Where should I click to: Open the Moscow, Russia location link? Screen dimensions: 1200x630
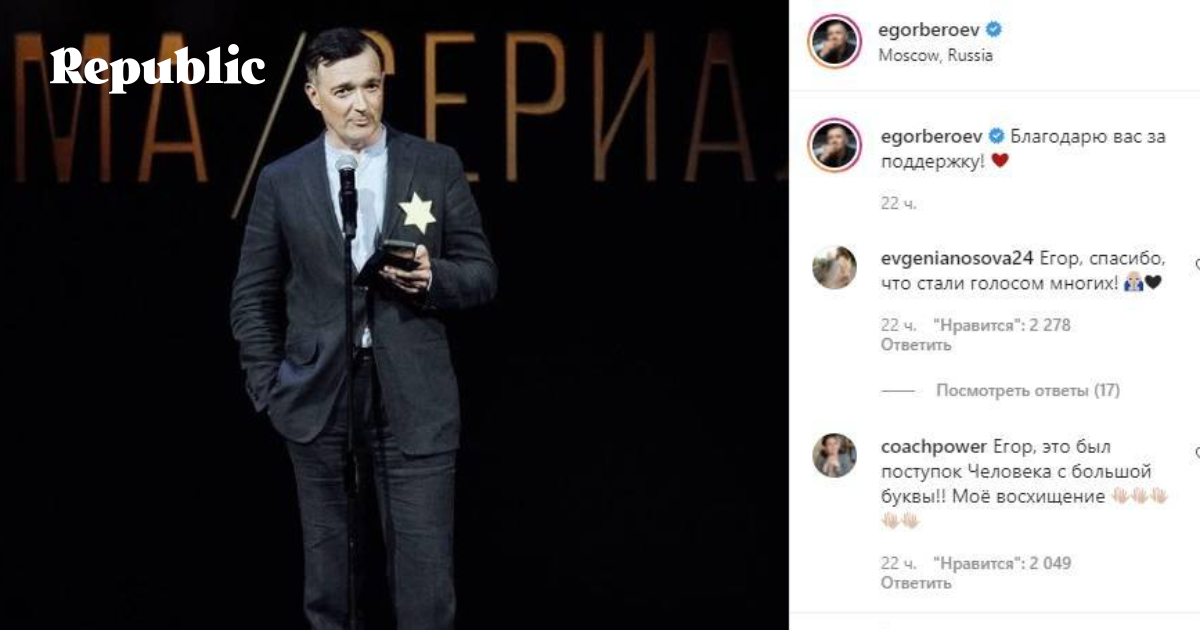click(x=935, y=56)
